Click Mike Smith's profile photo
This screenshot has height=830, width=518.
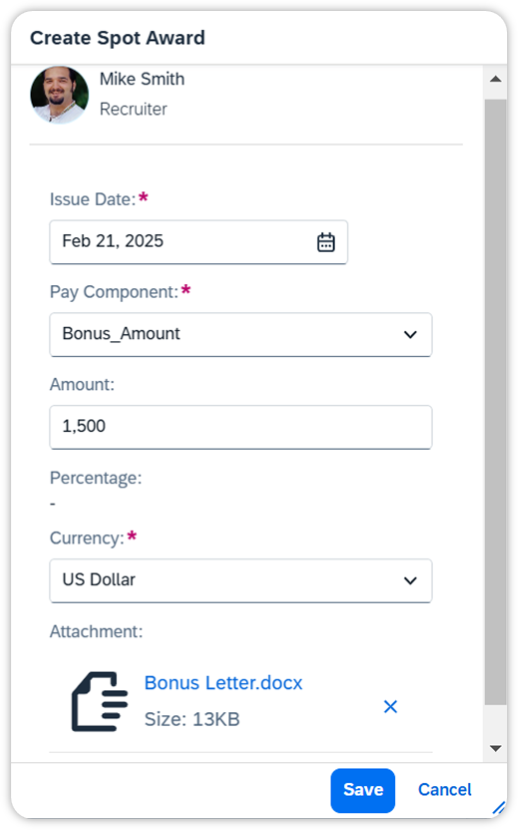(x=59, y=95)
